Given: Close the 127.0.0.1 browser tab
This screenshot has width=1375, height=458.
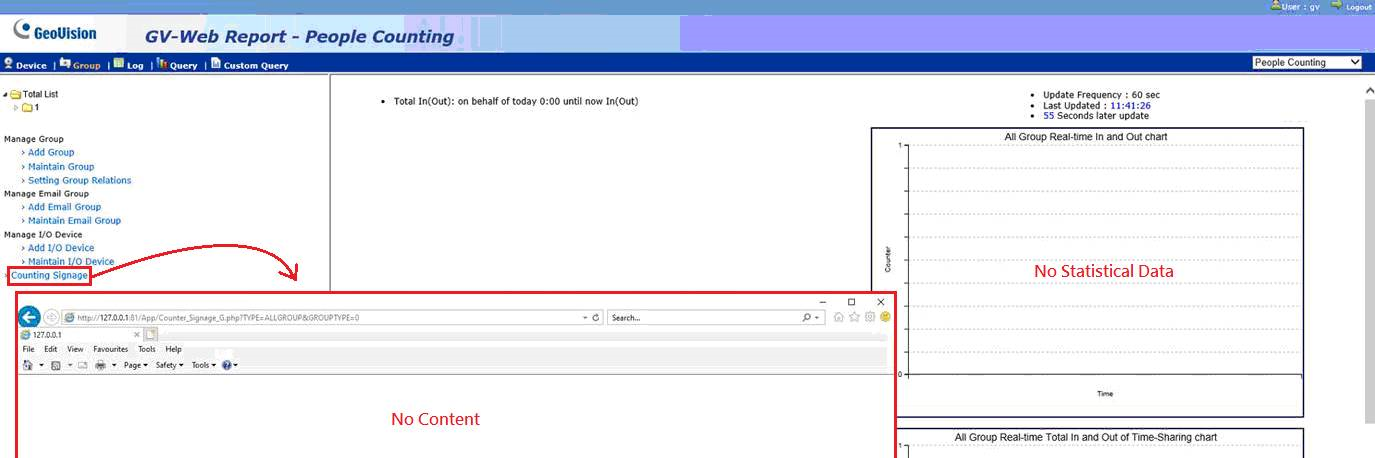Looking at the screenshot, I should pos(138,335).
